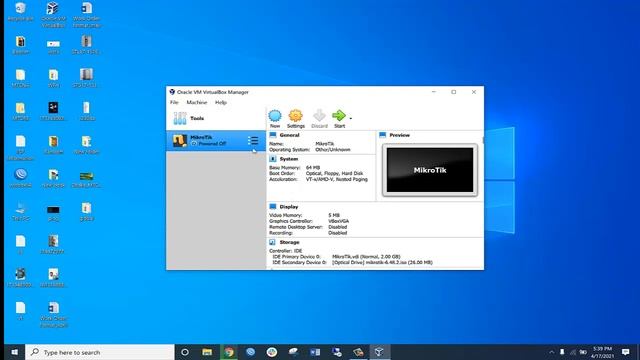
Task: Click the VirtualBox title bar logo icon
Action: 172,92
